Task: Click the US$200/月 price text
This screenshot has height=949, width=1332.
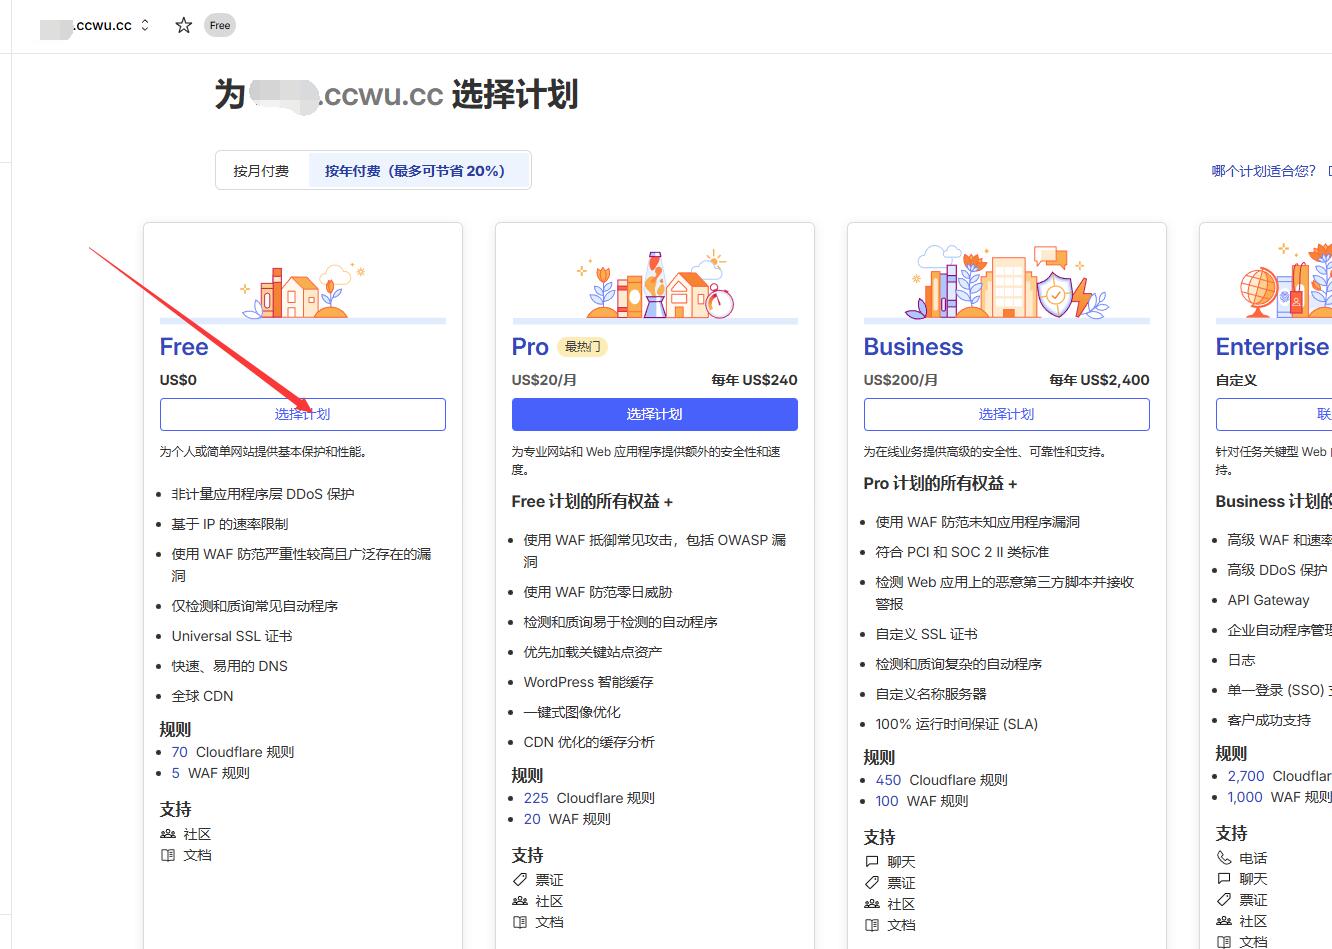Action: tap(901, 380)
